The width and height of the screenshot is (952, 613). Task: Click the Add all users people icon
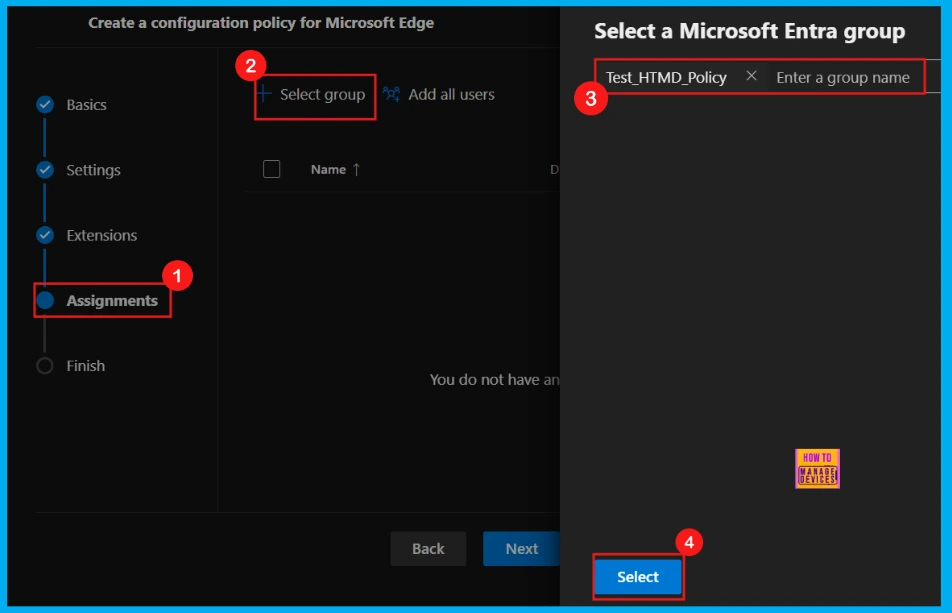pyautogui.click(x=392, y=94)
